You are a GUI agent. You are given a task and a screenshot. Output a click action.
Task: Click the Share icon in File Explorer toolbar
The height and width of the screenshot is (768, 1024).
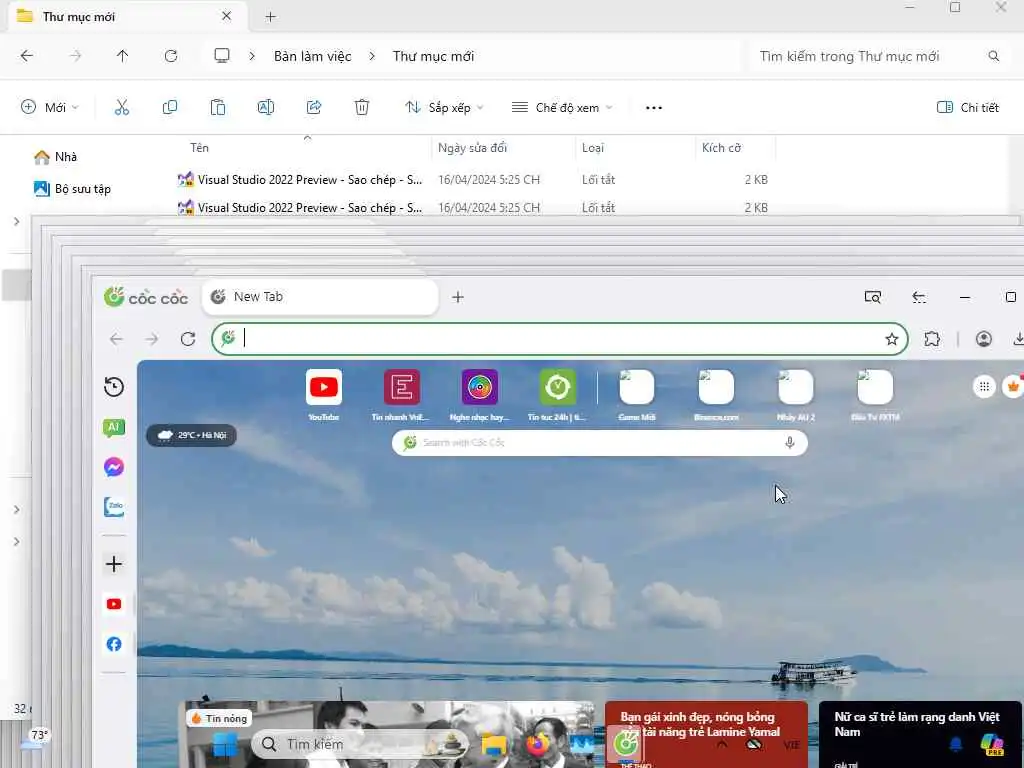tap(313, 107)
